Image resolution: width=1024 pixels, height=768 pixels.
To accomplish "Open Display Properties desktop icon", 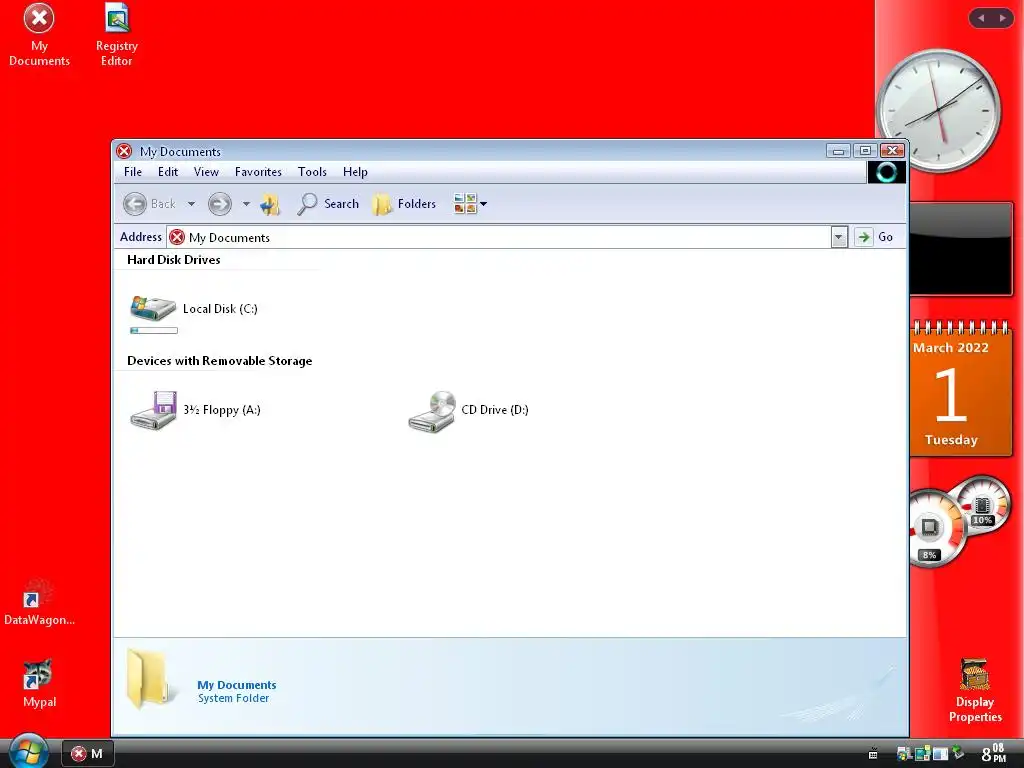I will (975, 690).
